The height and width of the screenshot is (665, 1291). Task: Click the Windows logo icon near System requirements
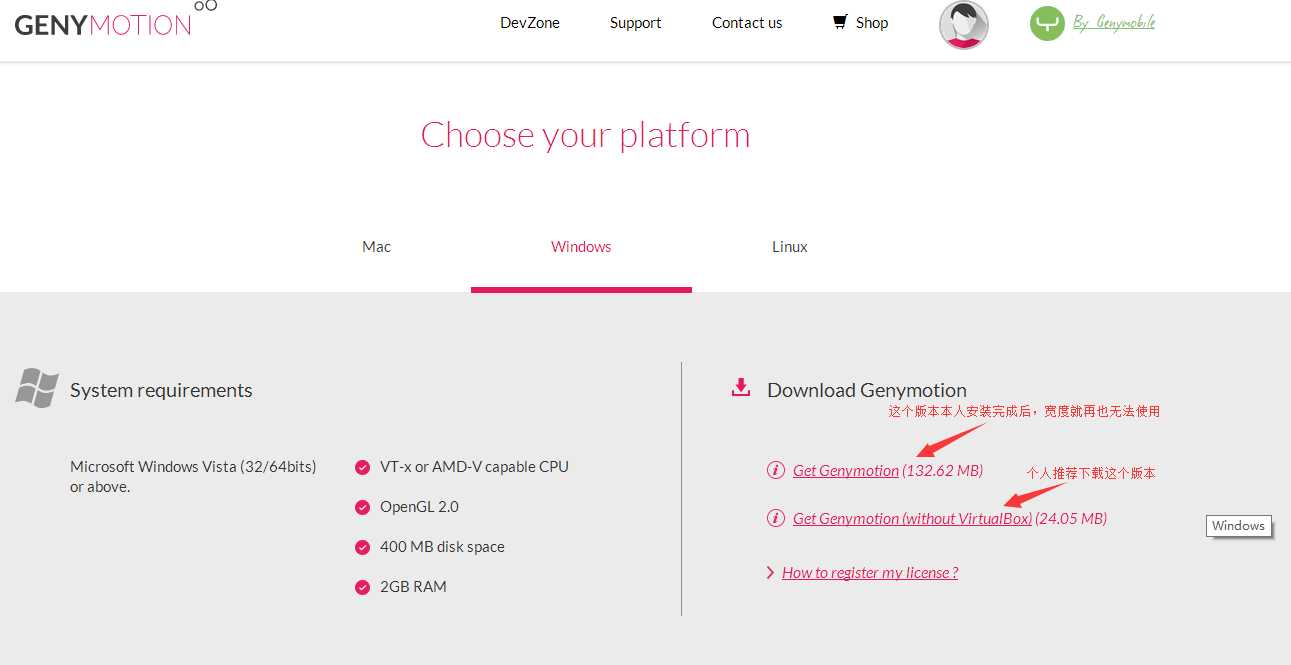click(x=37, y=388)
